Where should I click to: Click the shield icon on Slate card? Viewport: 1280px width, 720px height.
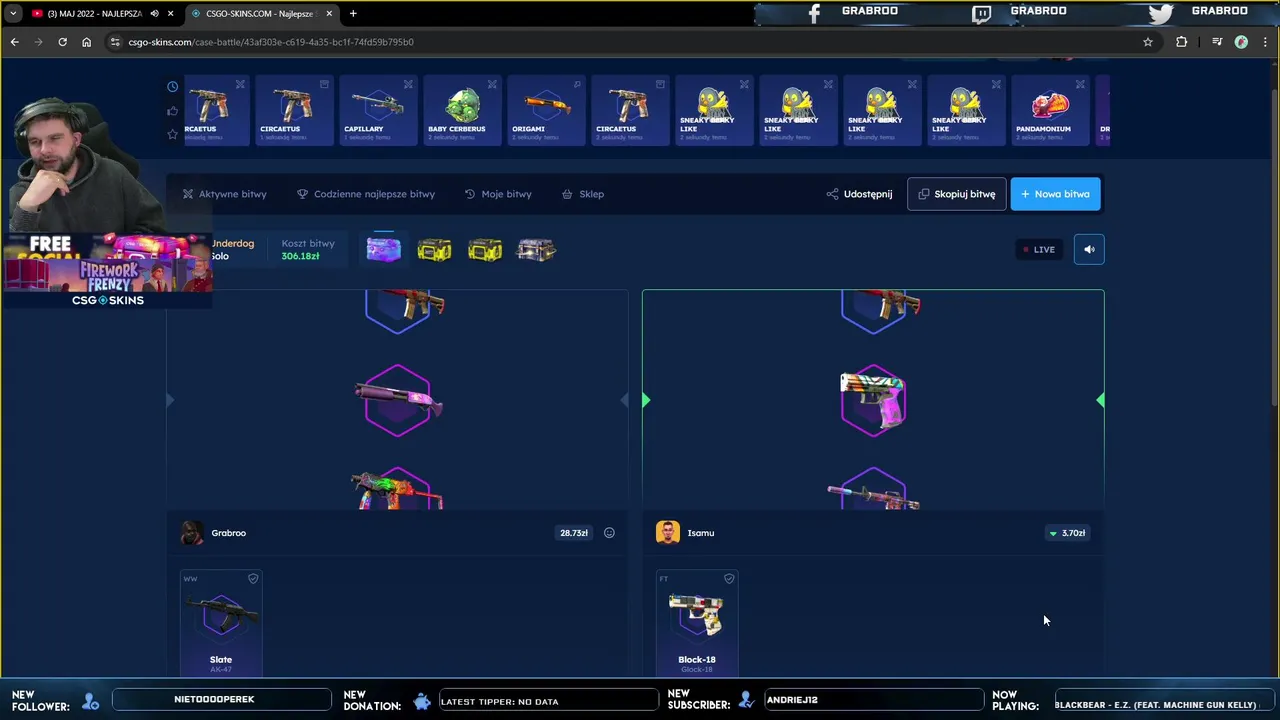[253, 578]
